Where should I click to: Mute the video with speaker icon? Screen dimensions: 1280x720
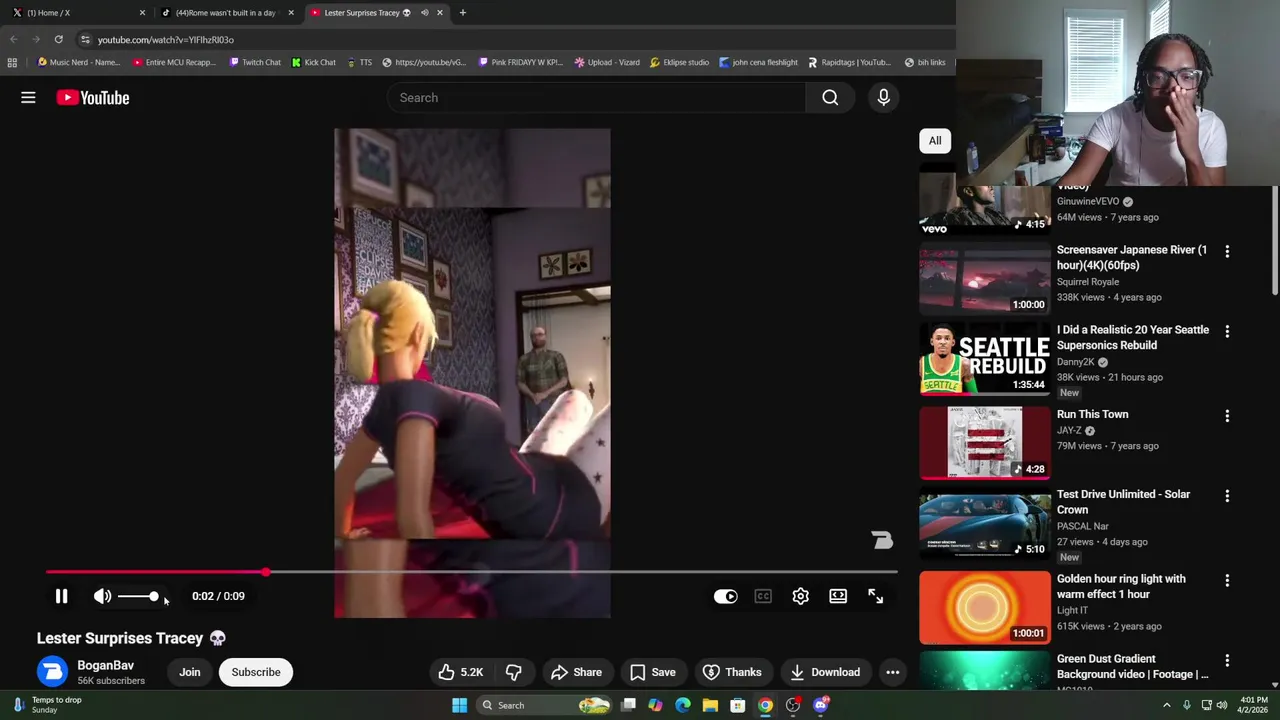pyautogui.click(x=102, y=596)
